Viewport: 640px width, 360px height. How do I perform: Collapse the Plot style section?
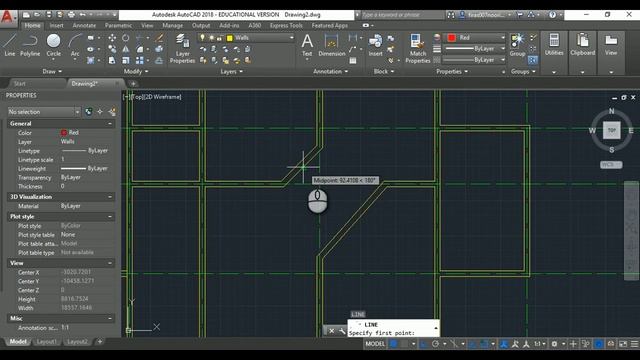[110, 216]
